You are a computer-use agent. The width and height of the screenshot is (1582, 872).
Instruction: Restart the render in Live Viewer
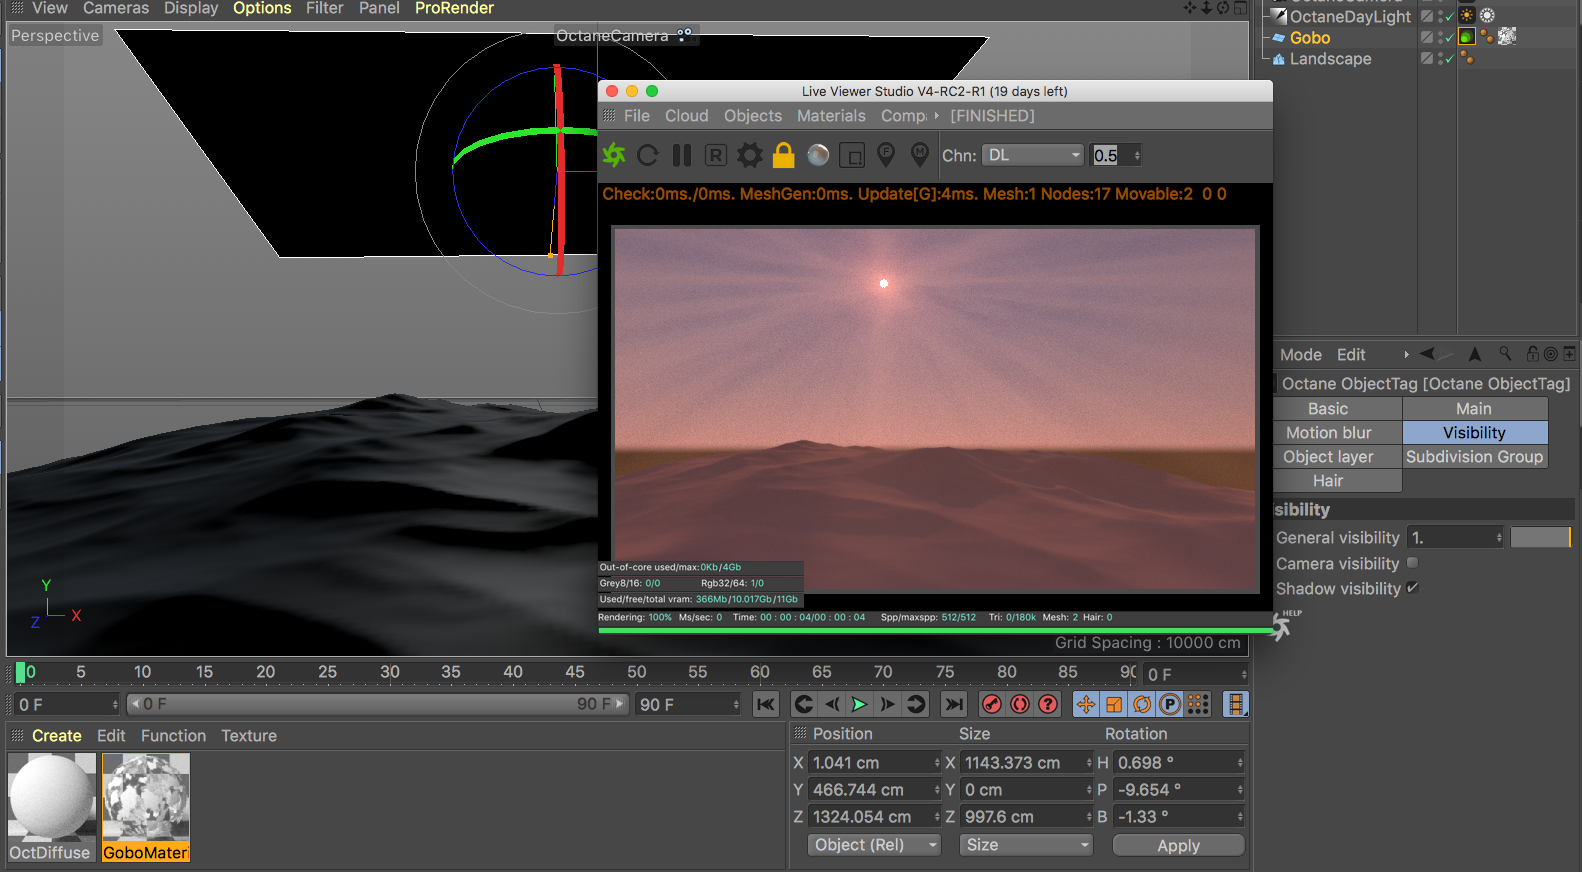tap(648, 155)
